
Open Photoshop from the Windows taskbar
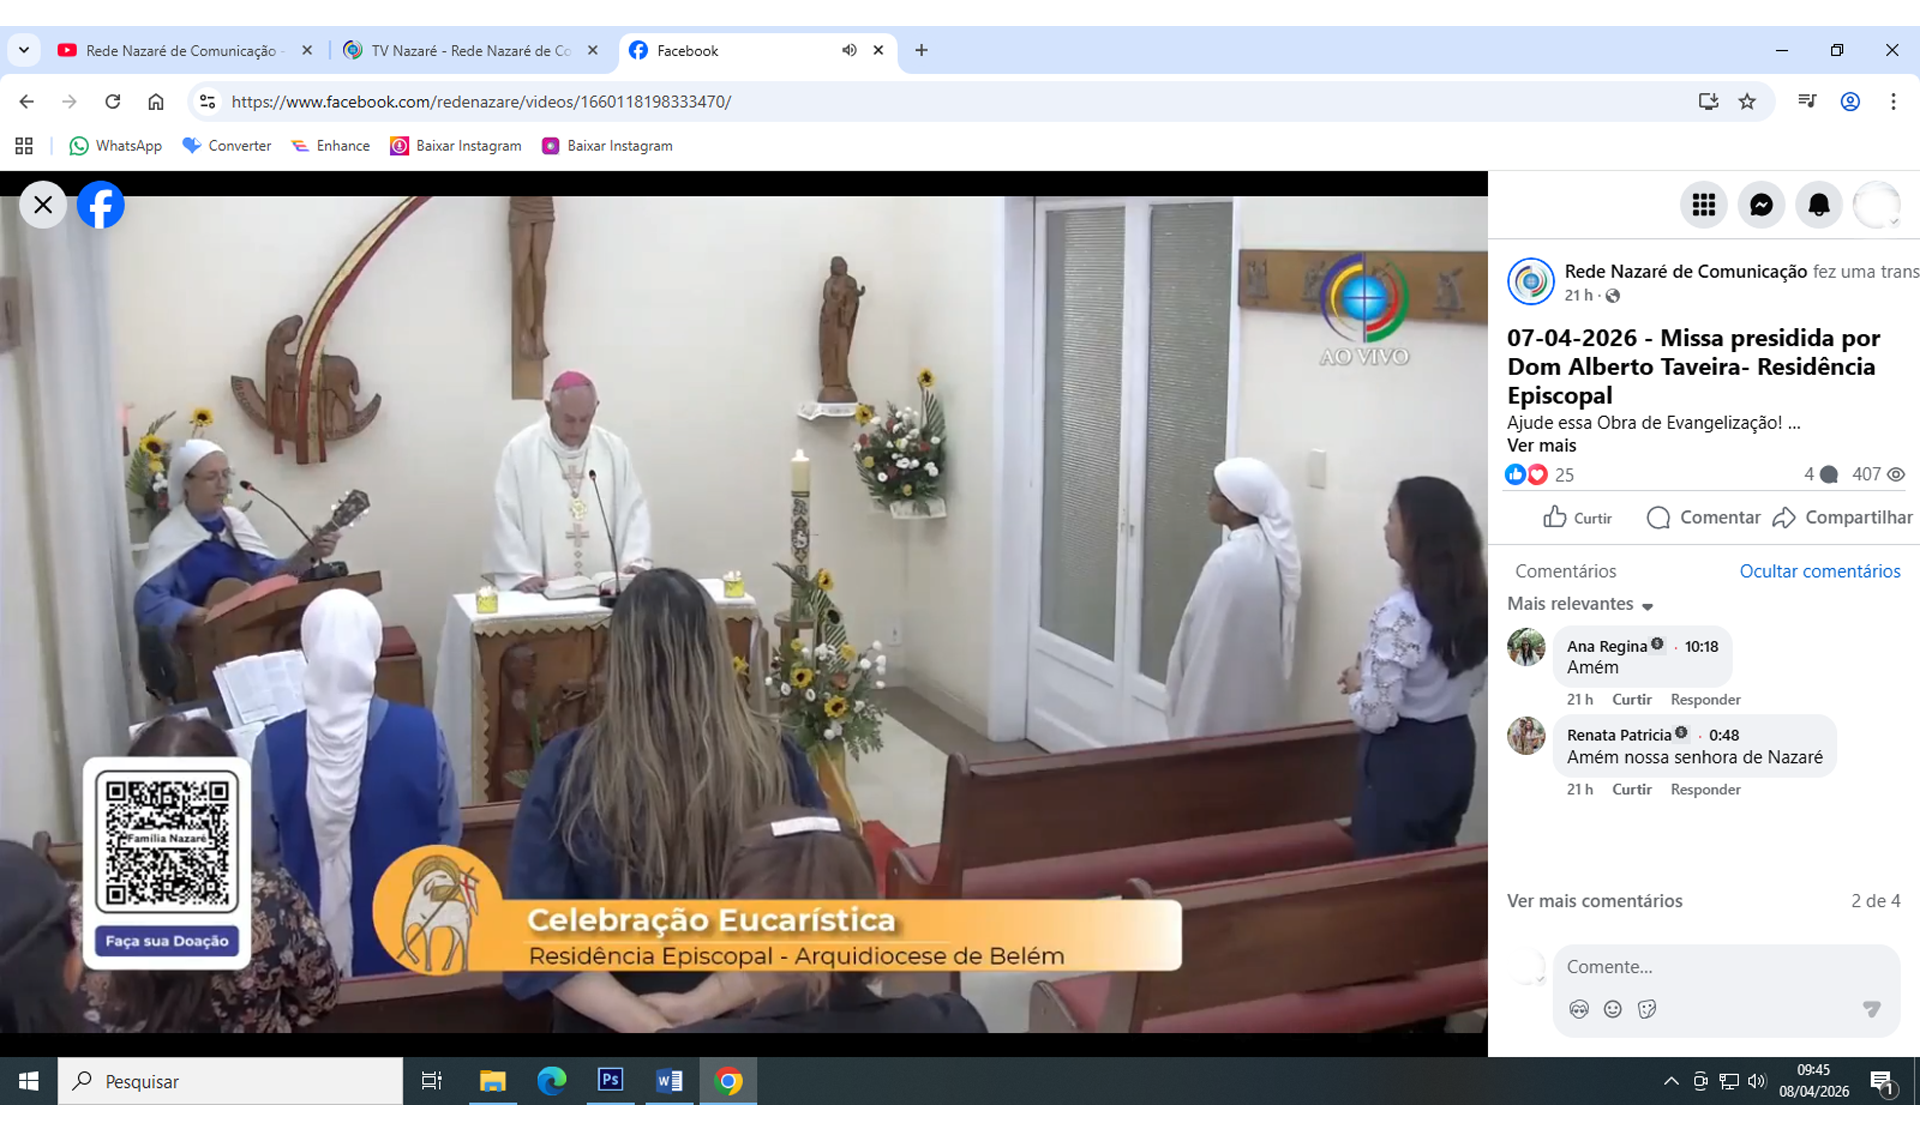tap(610, 1081)
